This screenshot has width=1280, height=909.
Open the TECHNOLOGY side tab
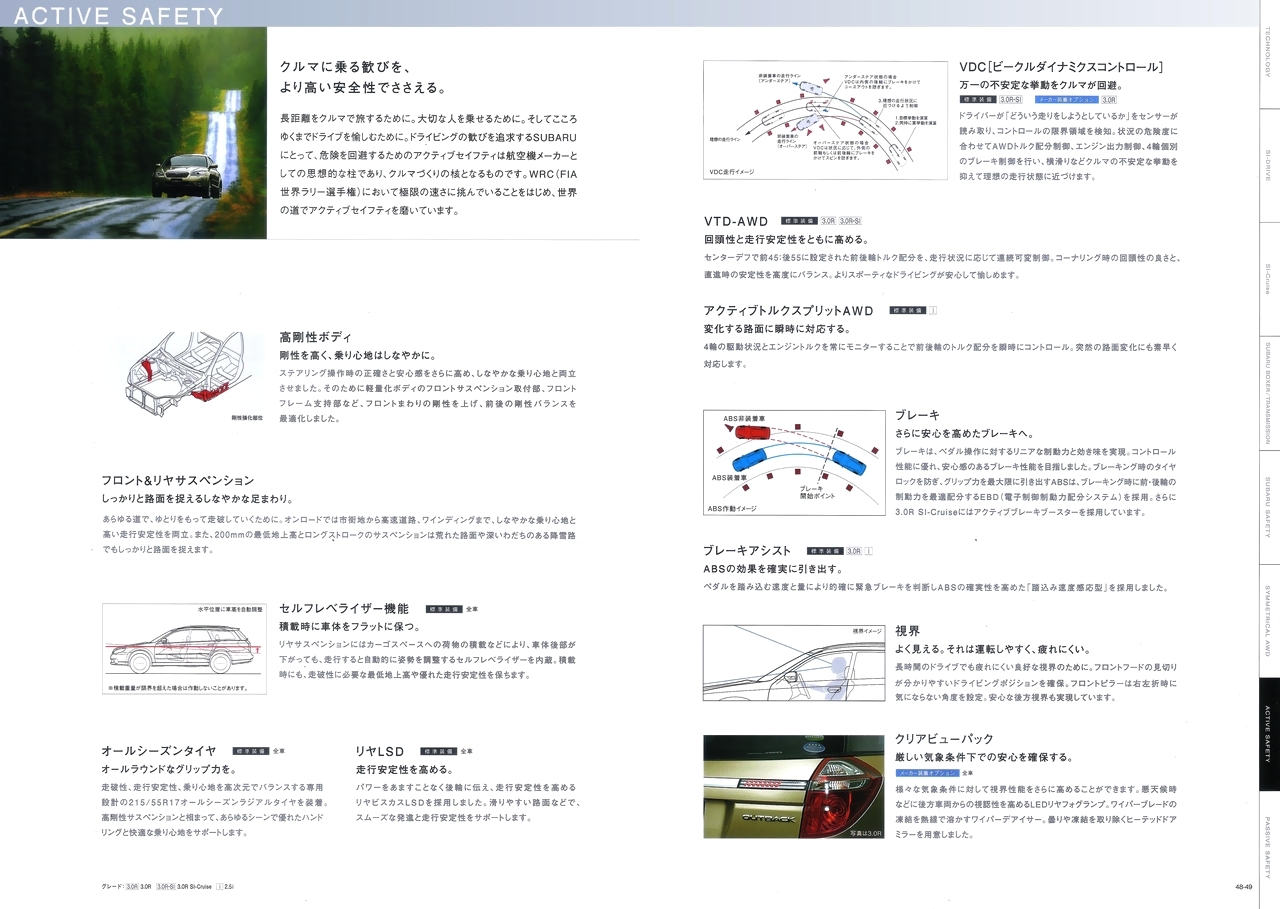(1269, 54)
